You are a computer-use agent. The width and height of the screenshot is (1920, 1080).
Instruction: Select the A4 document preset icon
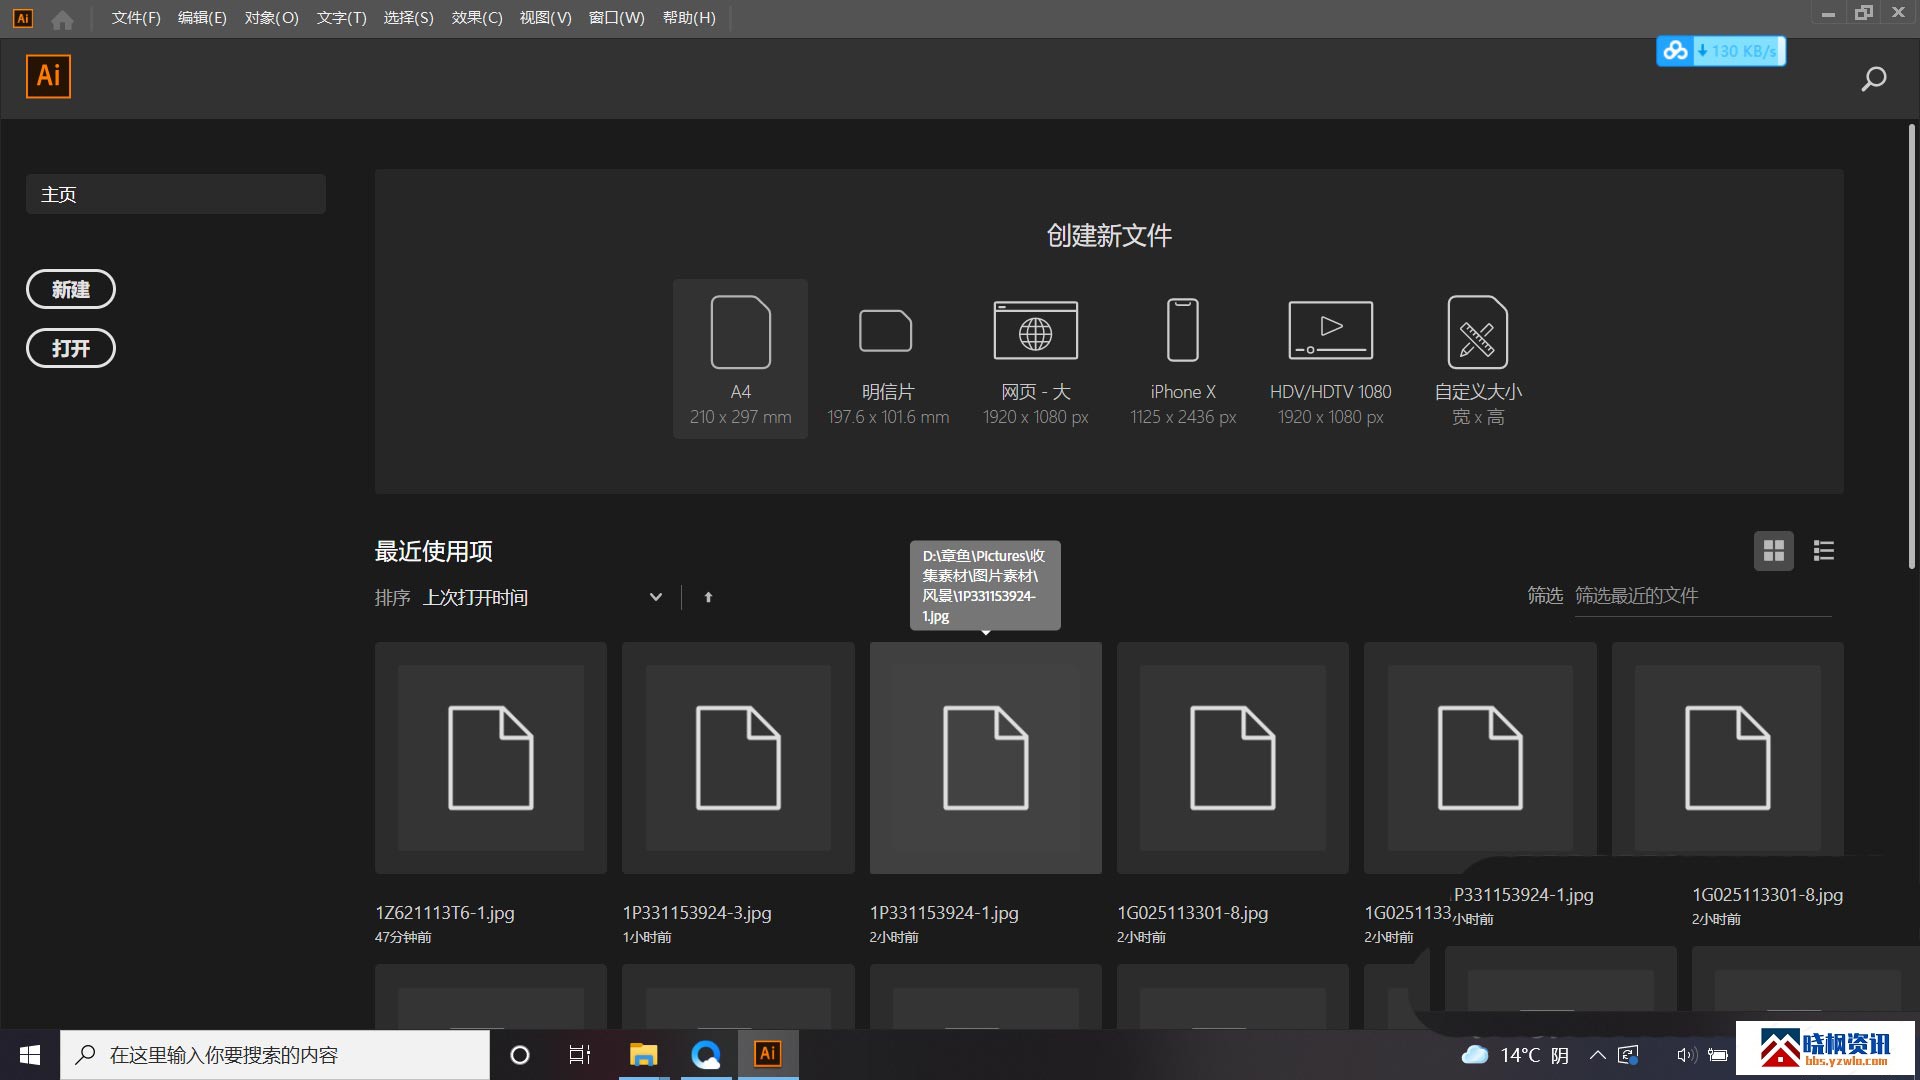740,332
